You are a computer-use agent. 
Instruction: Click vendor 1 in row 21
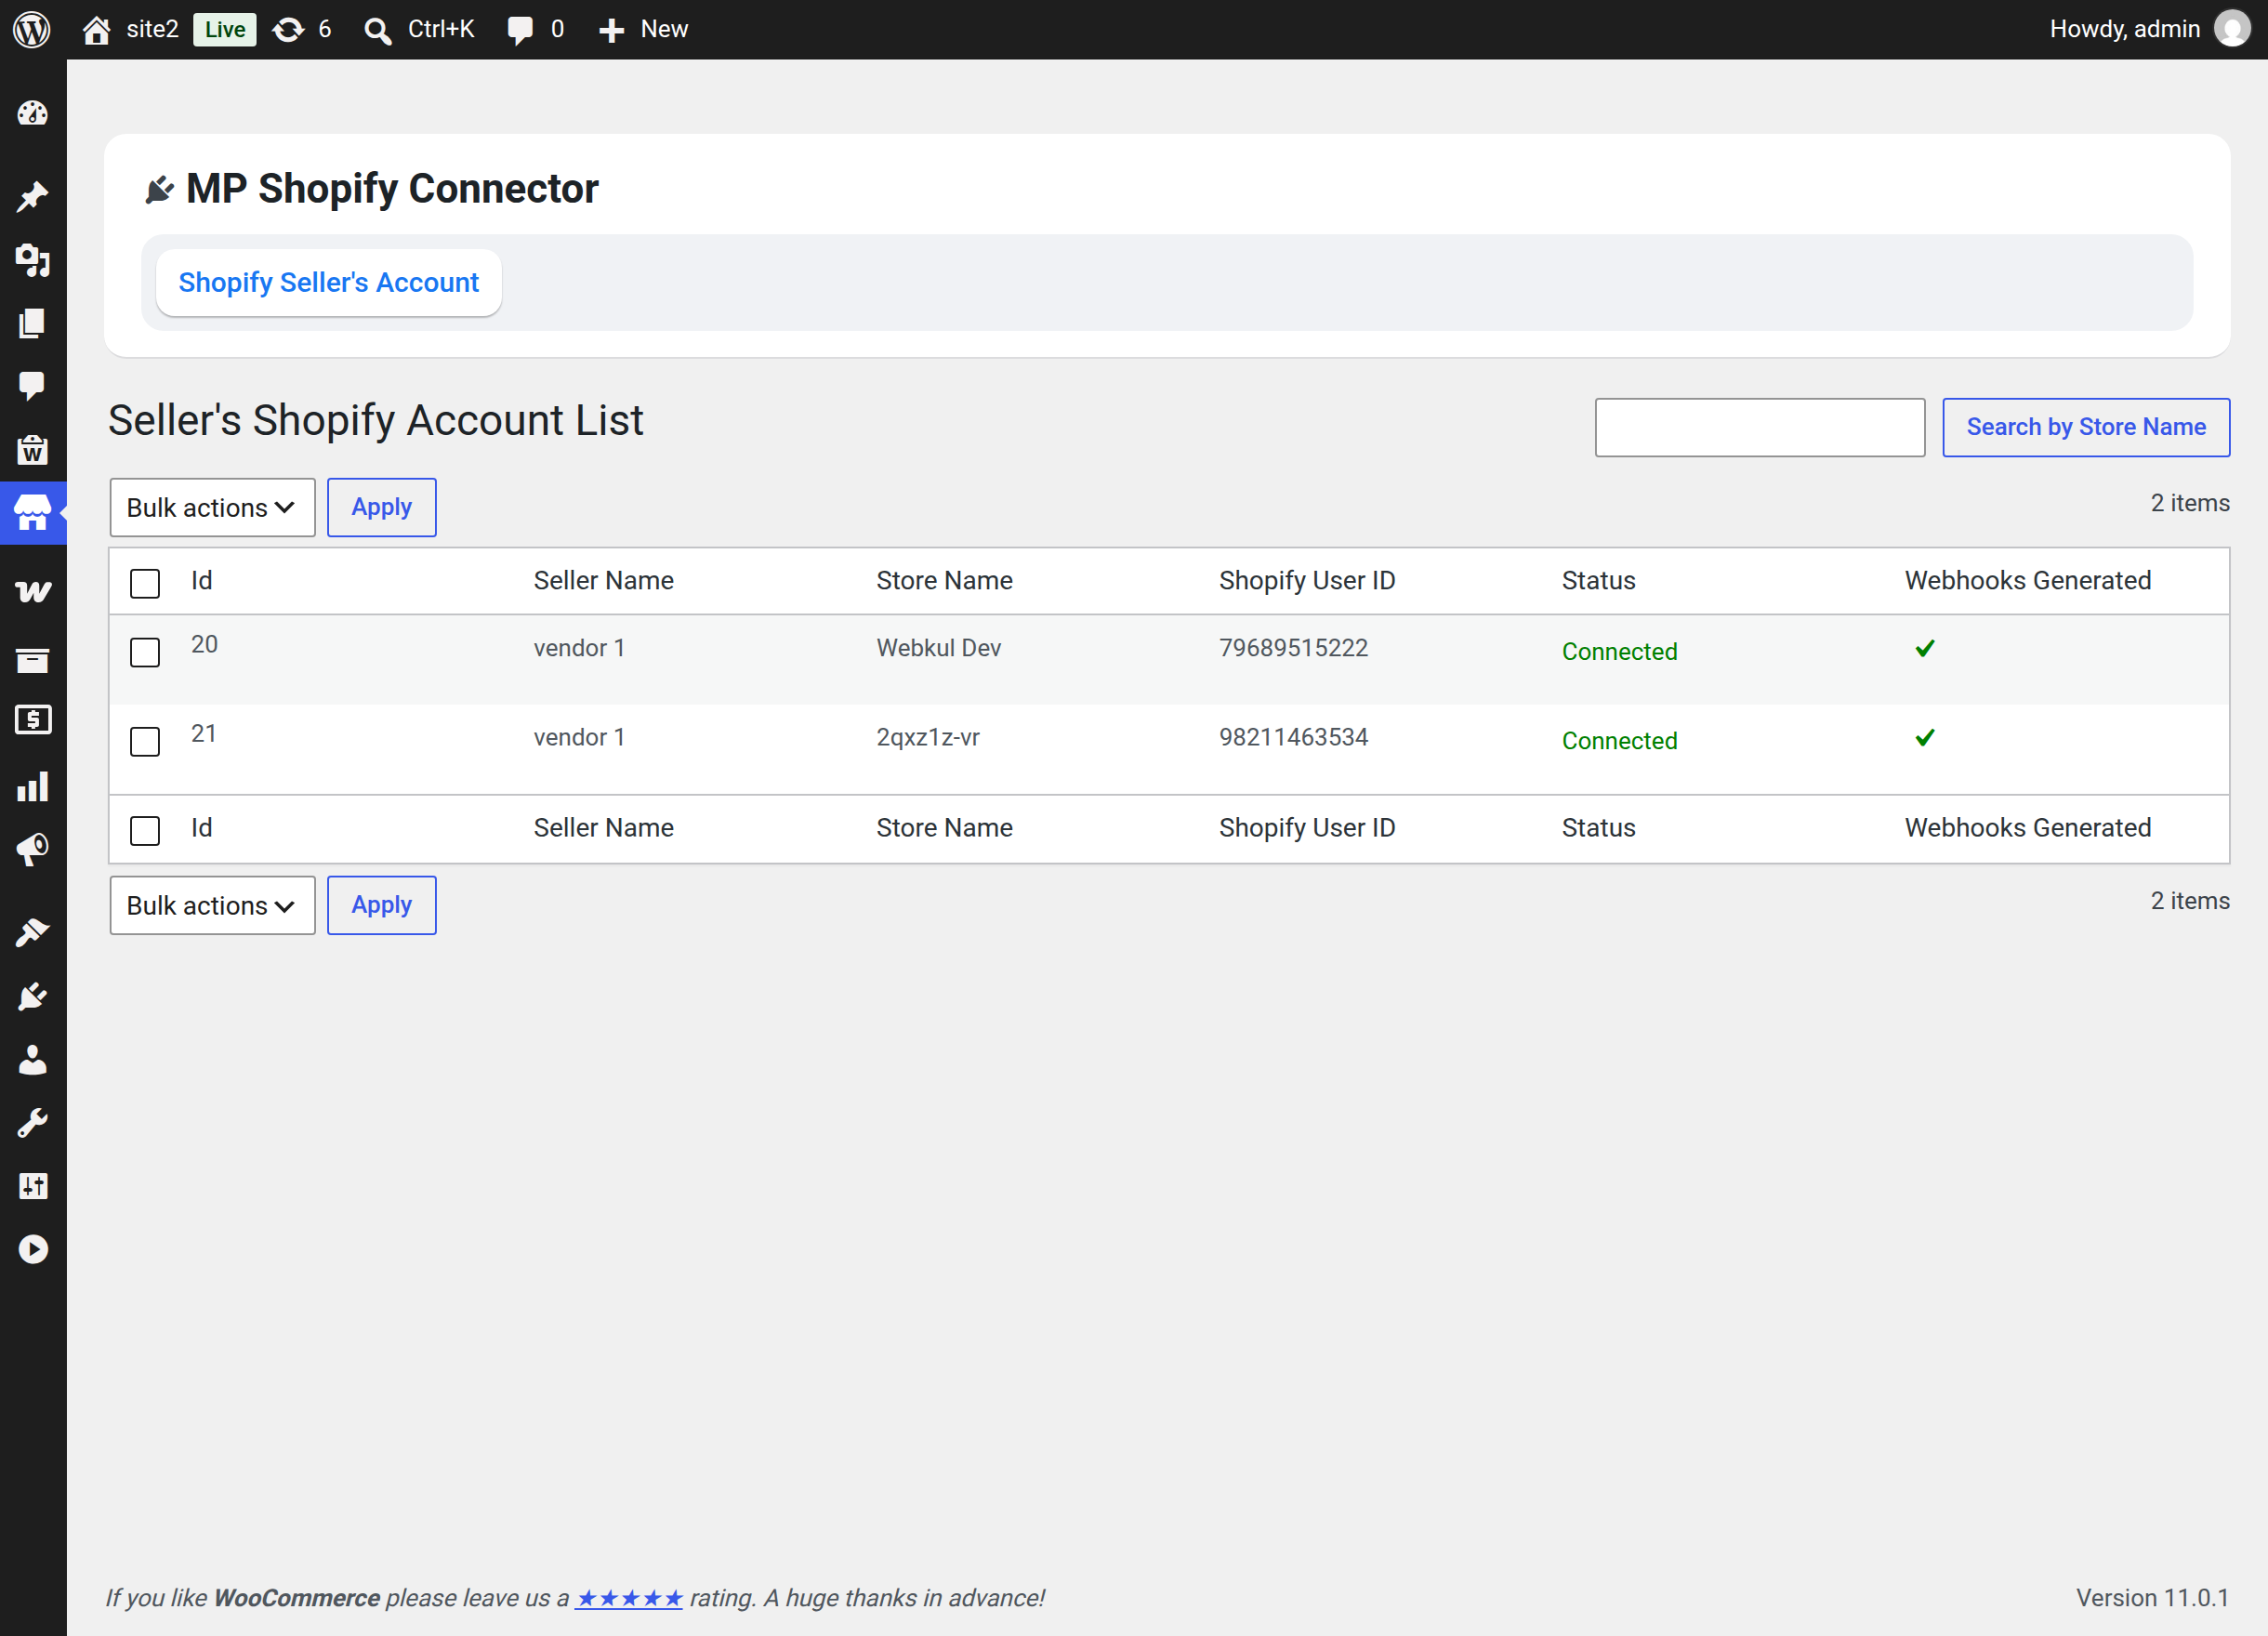(579, 737)
